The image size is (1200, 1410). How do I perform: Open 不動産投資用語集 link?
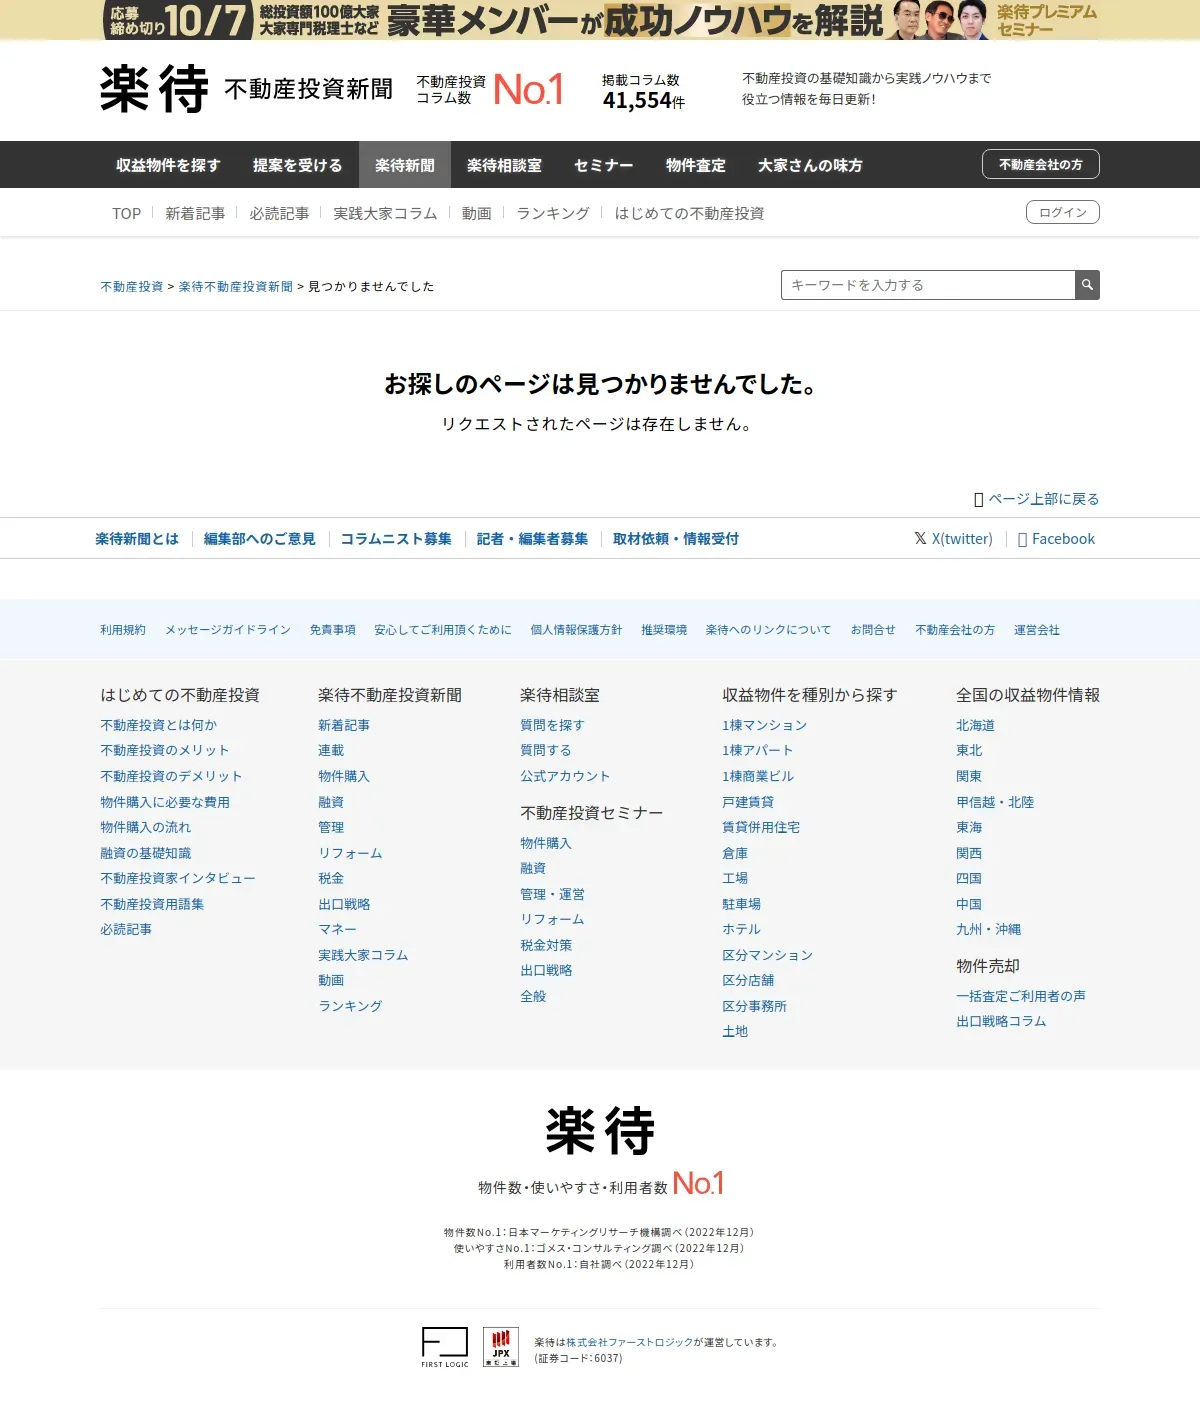[152, 904]
